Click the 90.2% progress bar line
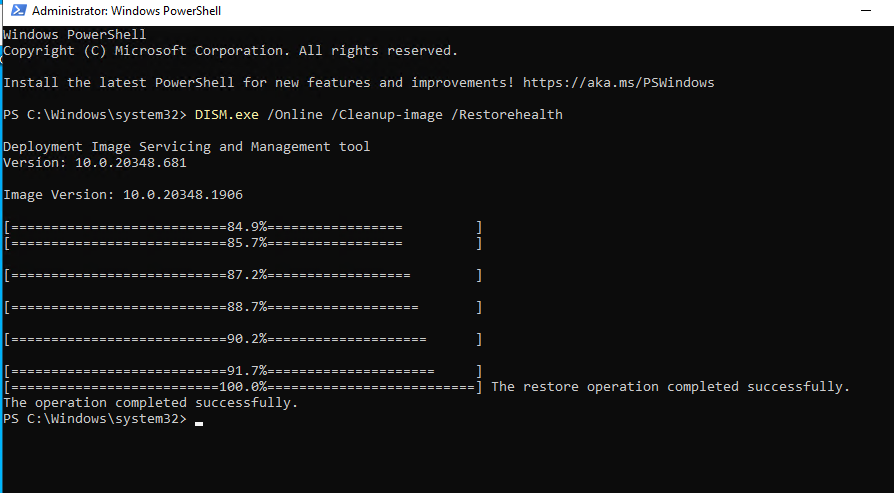The width and height of the screenshot is (894, 493). click(x=243, y=339)
